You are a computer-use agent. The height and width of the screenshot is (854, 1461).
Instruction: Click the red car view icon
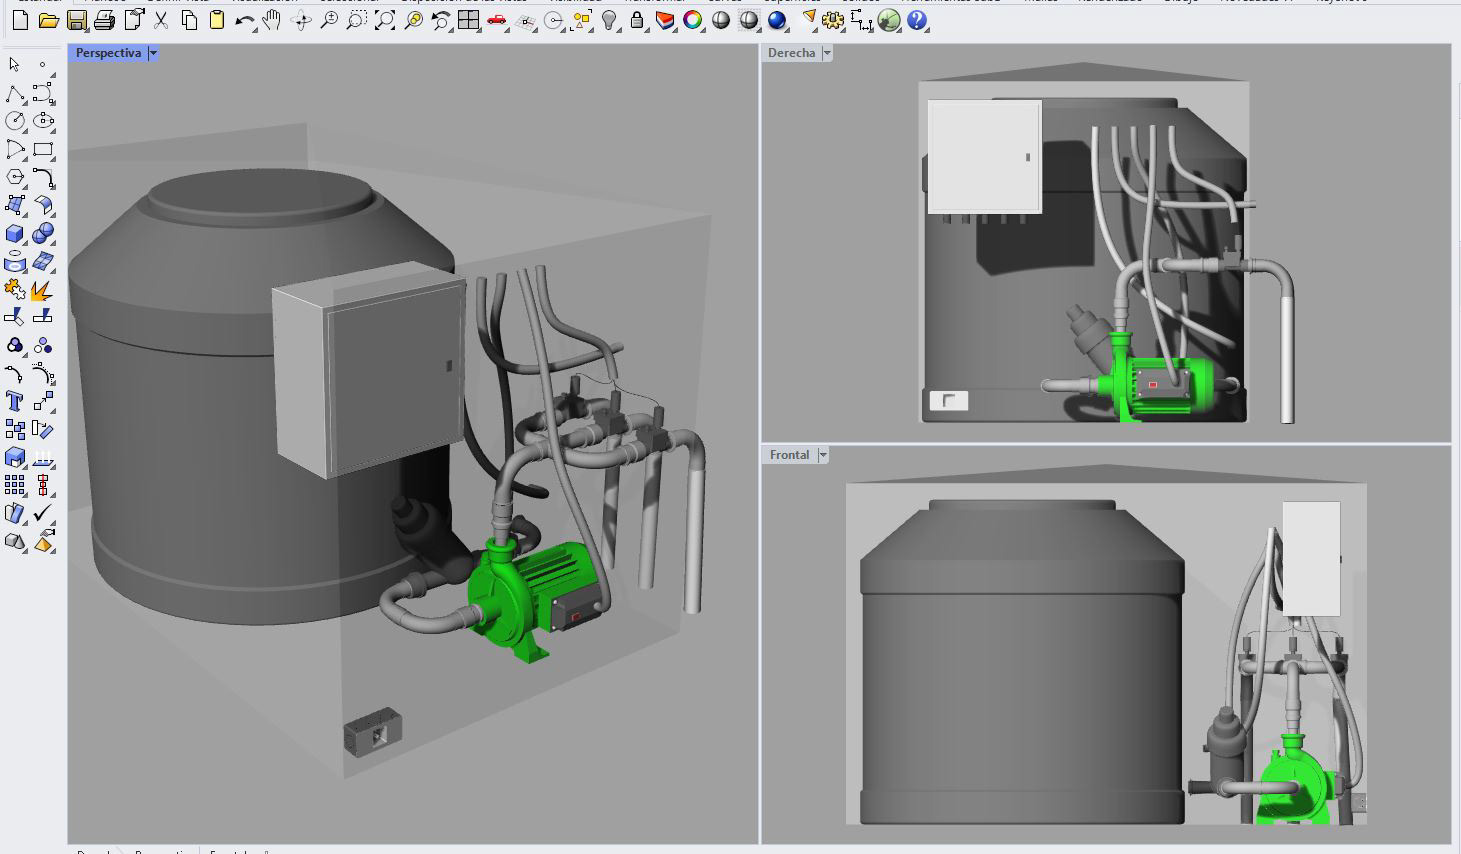point(497,20)
